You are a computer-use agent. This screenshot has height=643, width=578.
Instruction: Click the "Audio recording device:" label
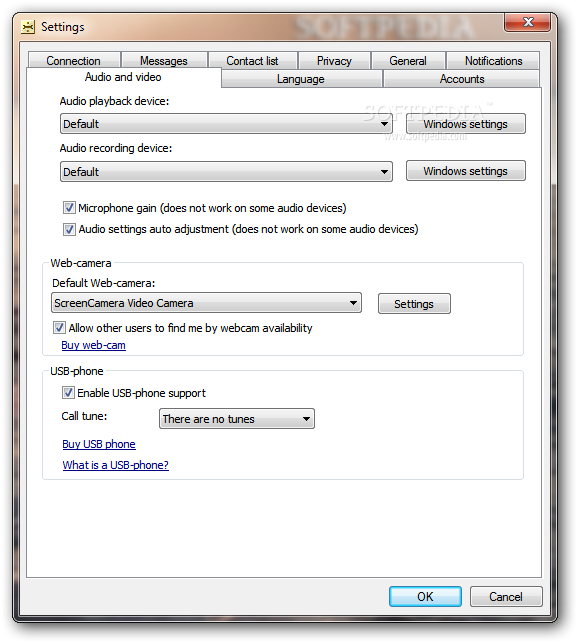point(116,148)
